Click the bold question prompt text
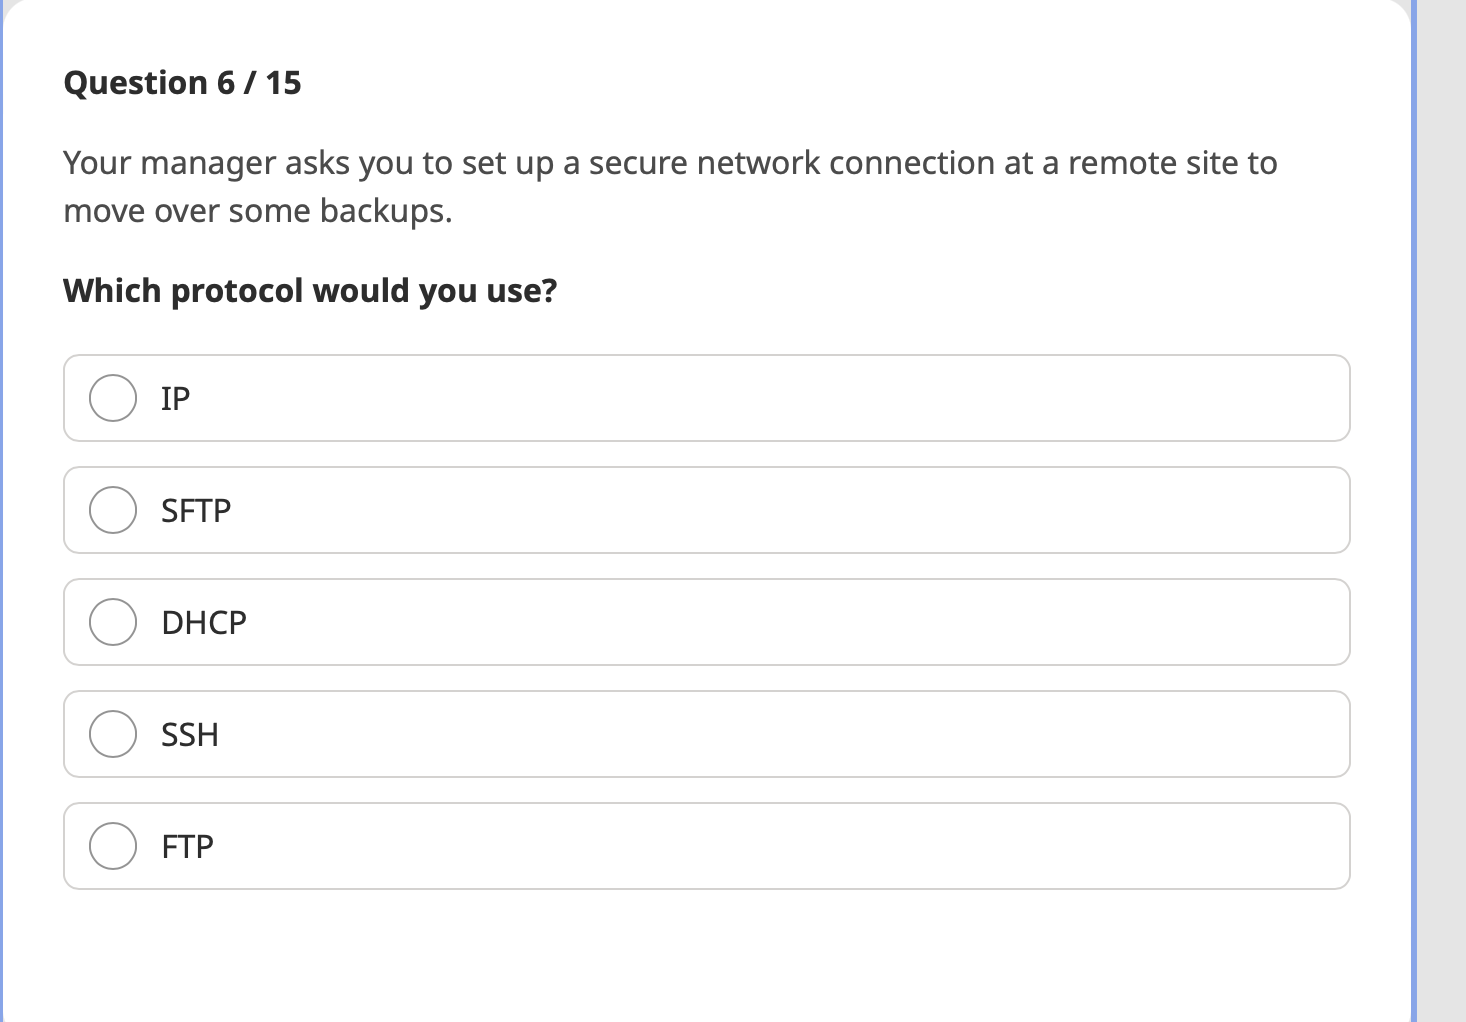The width and height of the screenshot is (1466, 1022). (x=310, y=290)
